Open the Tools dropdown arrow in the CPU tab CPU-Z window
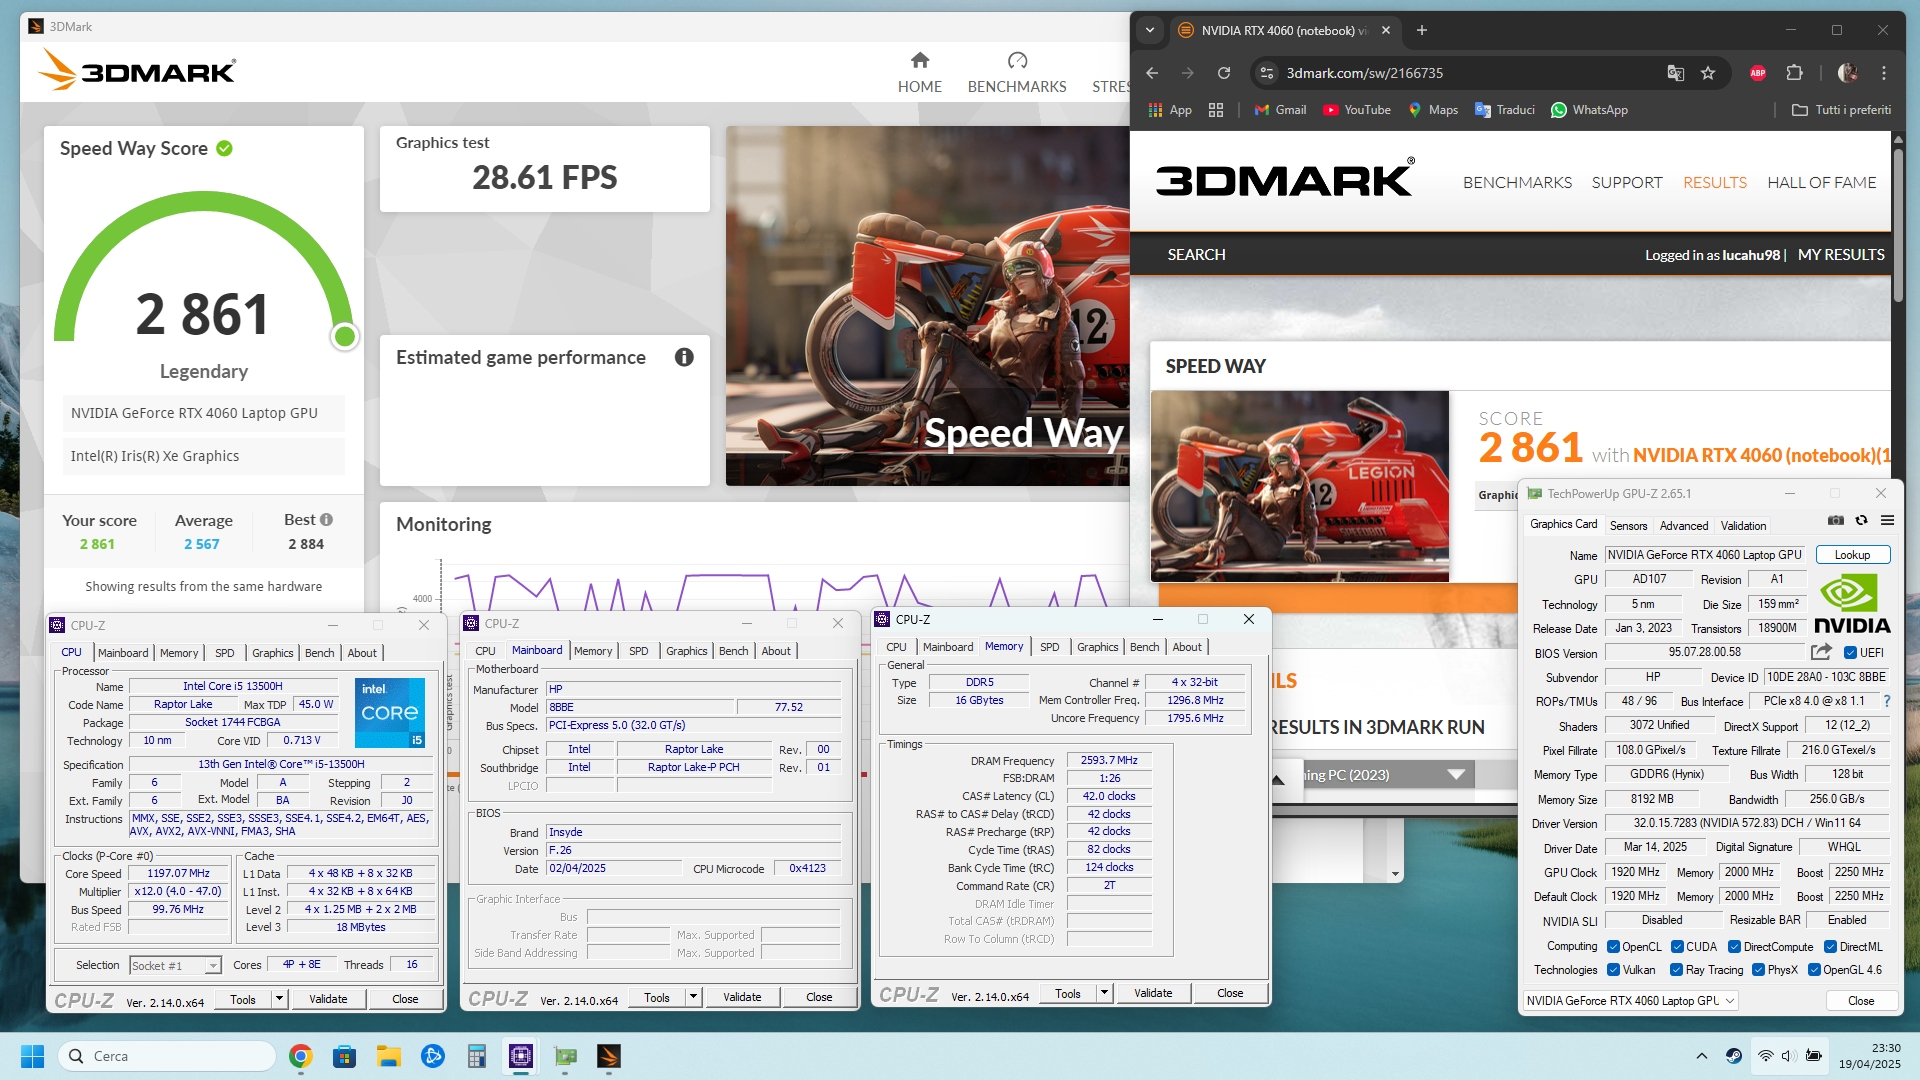Image resolution: width=1920 pixels, height=1080 pixels. point(279,999)
